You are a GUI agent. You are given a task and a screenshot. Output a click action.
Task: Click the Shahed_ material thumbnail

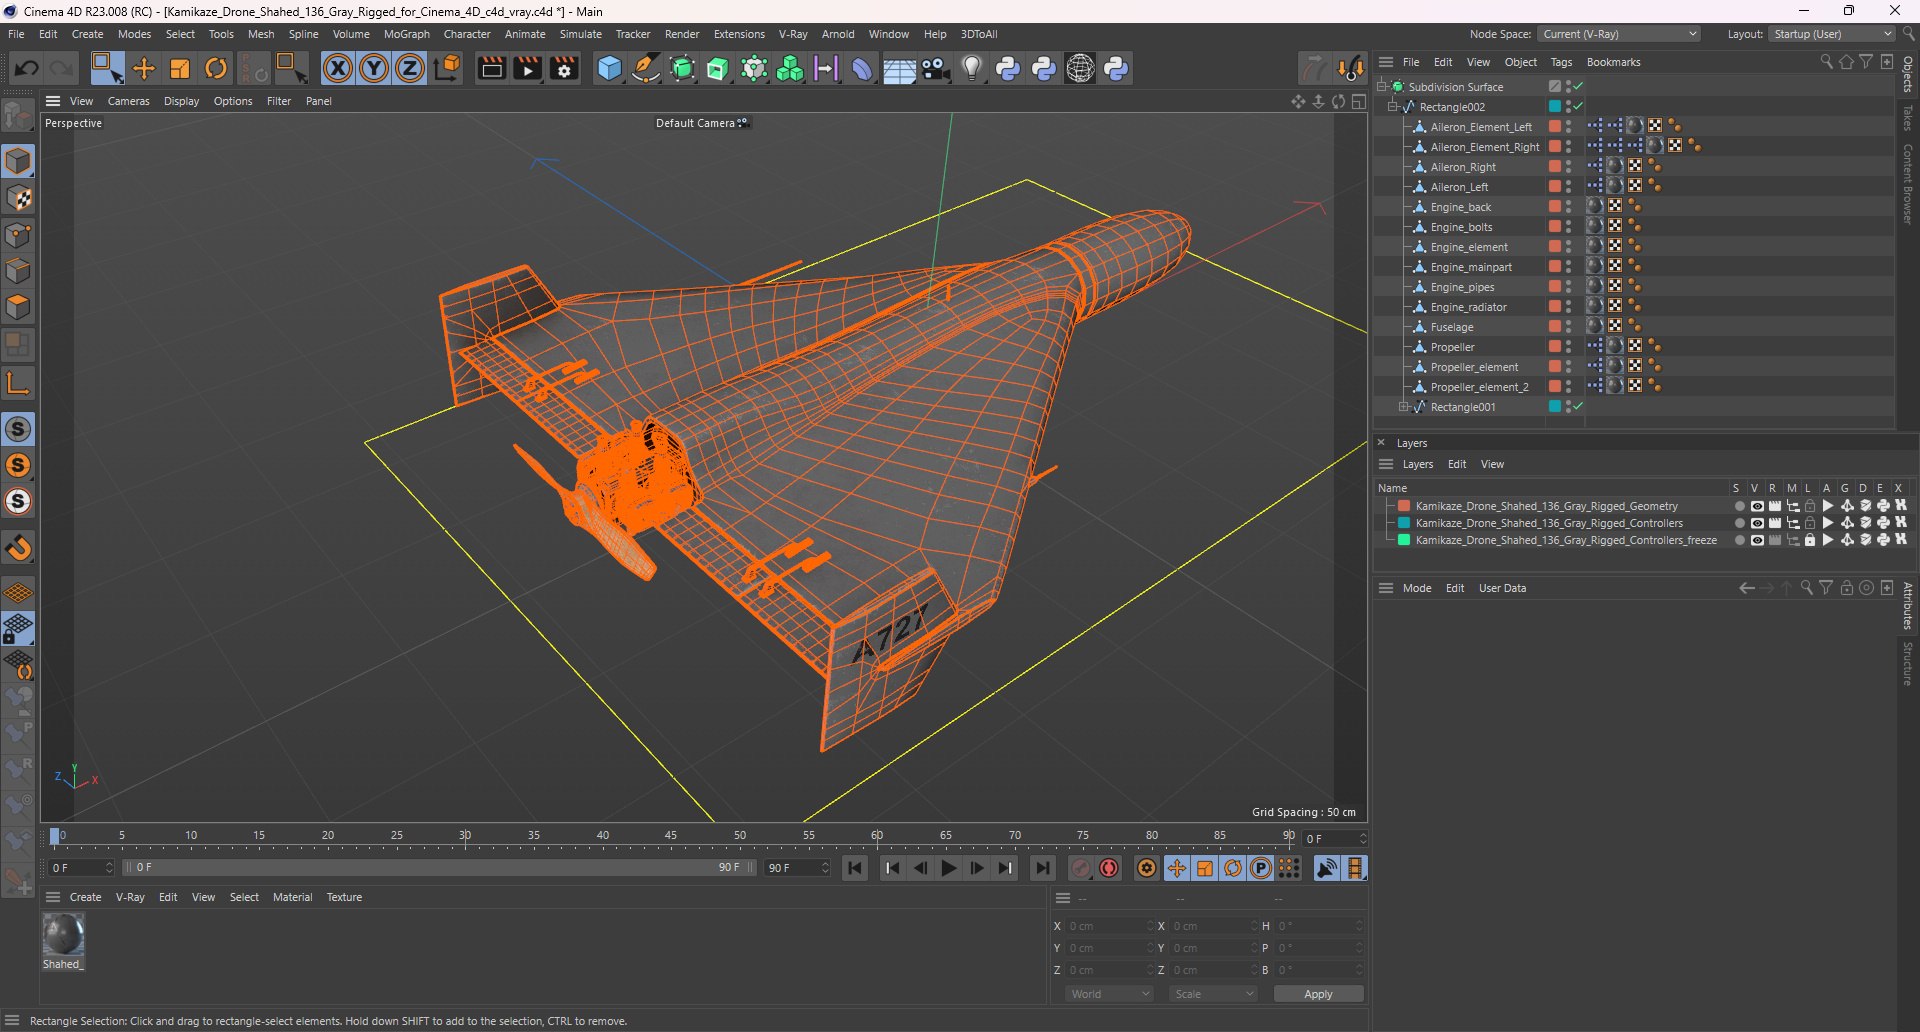click(x=63, y=936)
